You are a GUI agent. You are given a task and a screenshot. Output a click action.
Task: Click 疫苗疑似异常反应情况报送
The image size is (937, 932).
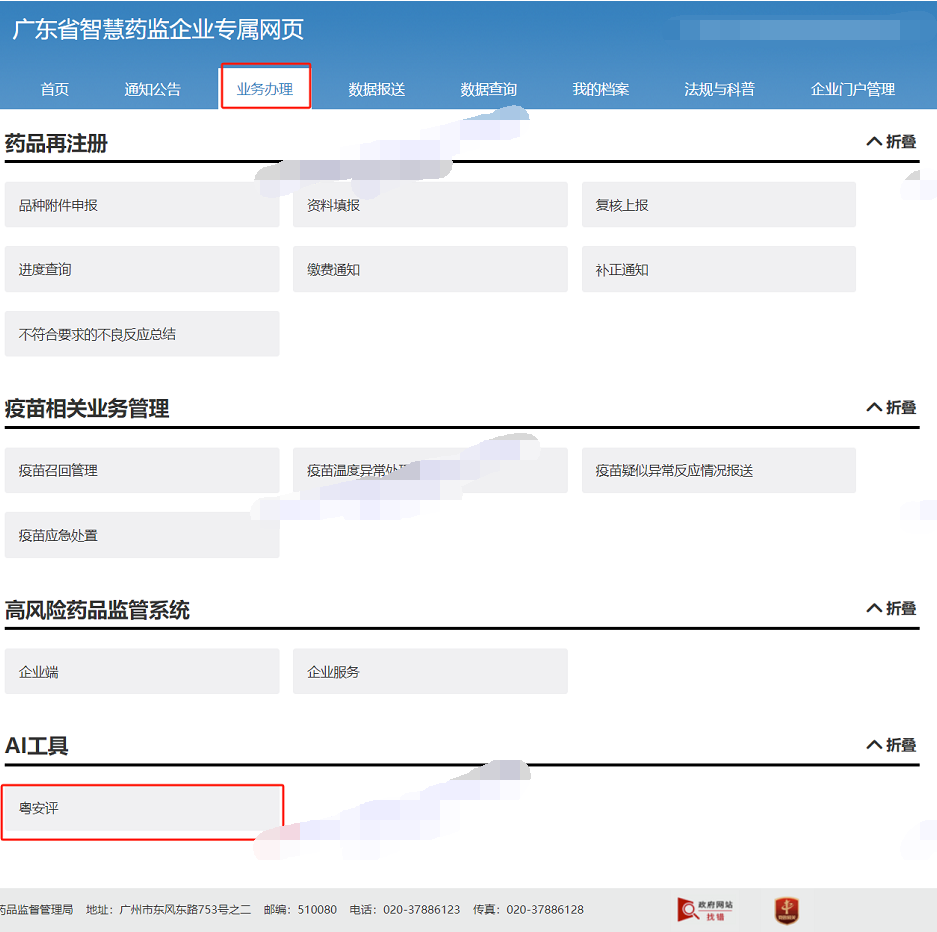coord(718,470)
